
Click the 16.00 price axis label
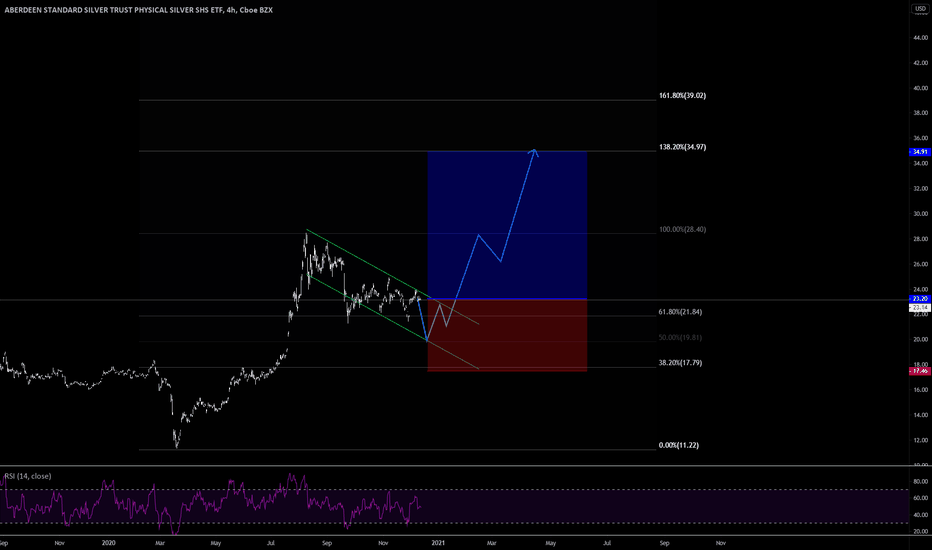coord(921,390)
